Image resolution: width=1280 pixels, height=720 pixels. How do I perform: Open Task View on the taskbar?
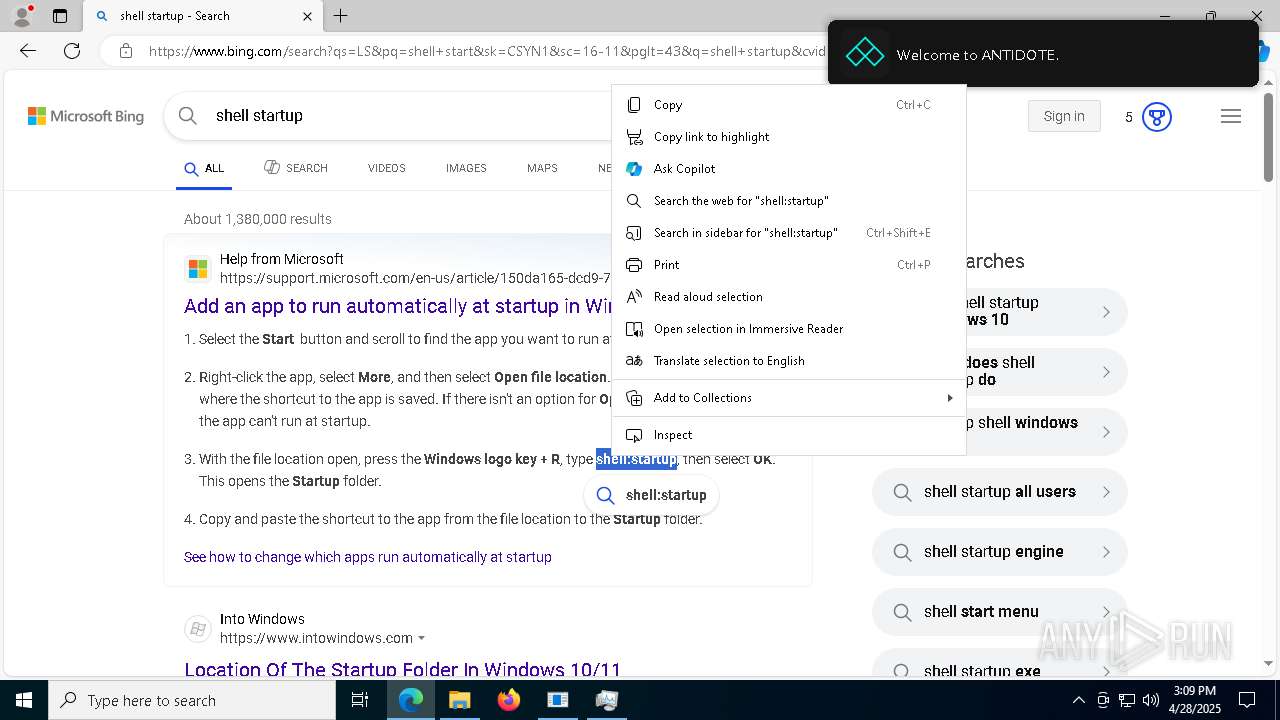360,700
